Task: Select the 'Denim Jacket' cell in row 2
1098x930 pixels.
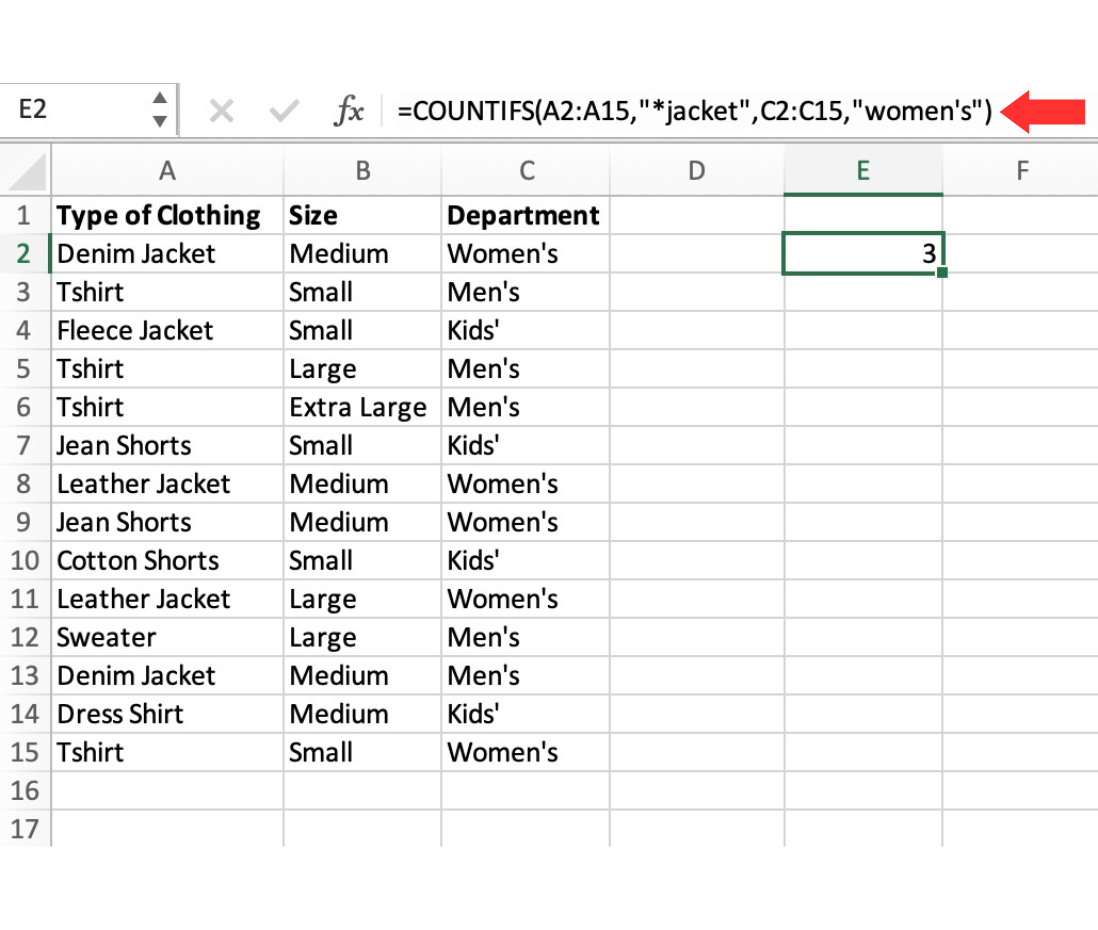Action: pos(167,254)
